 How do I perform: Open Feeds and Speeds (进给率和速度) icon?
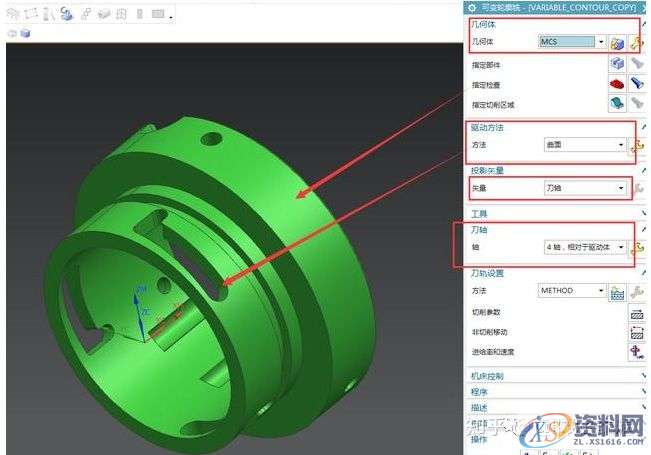[x=636, y=352]
